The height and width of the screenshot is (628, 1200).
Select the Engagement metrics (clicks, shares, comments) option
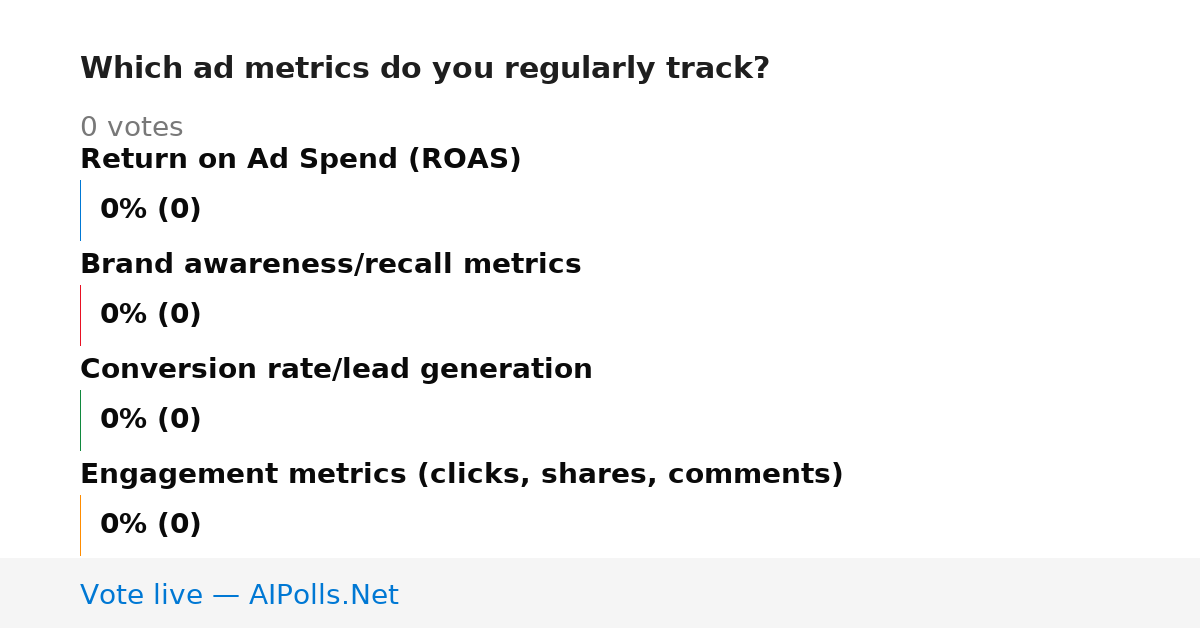tap(461, 474)
